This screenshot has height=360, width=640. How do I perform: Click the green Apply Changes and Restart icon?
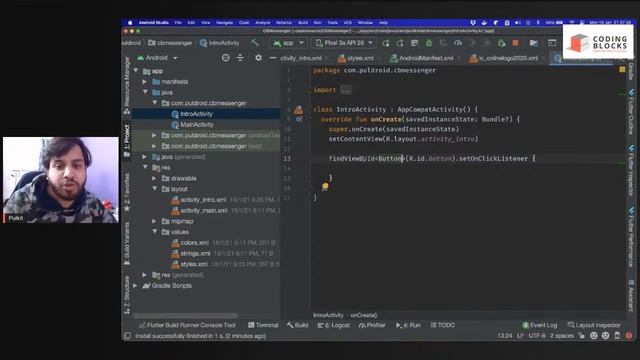(386, 43)
